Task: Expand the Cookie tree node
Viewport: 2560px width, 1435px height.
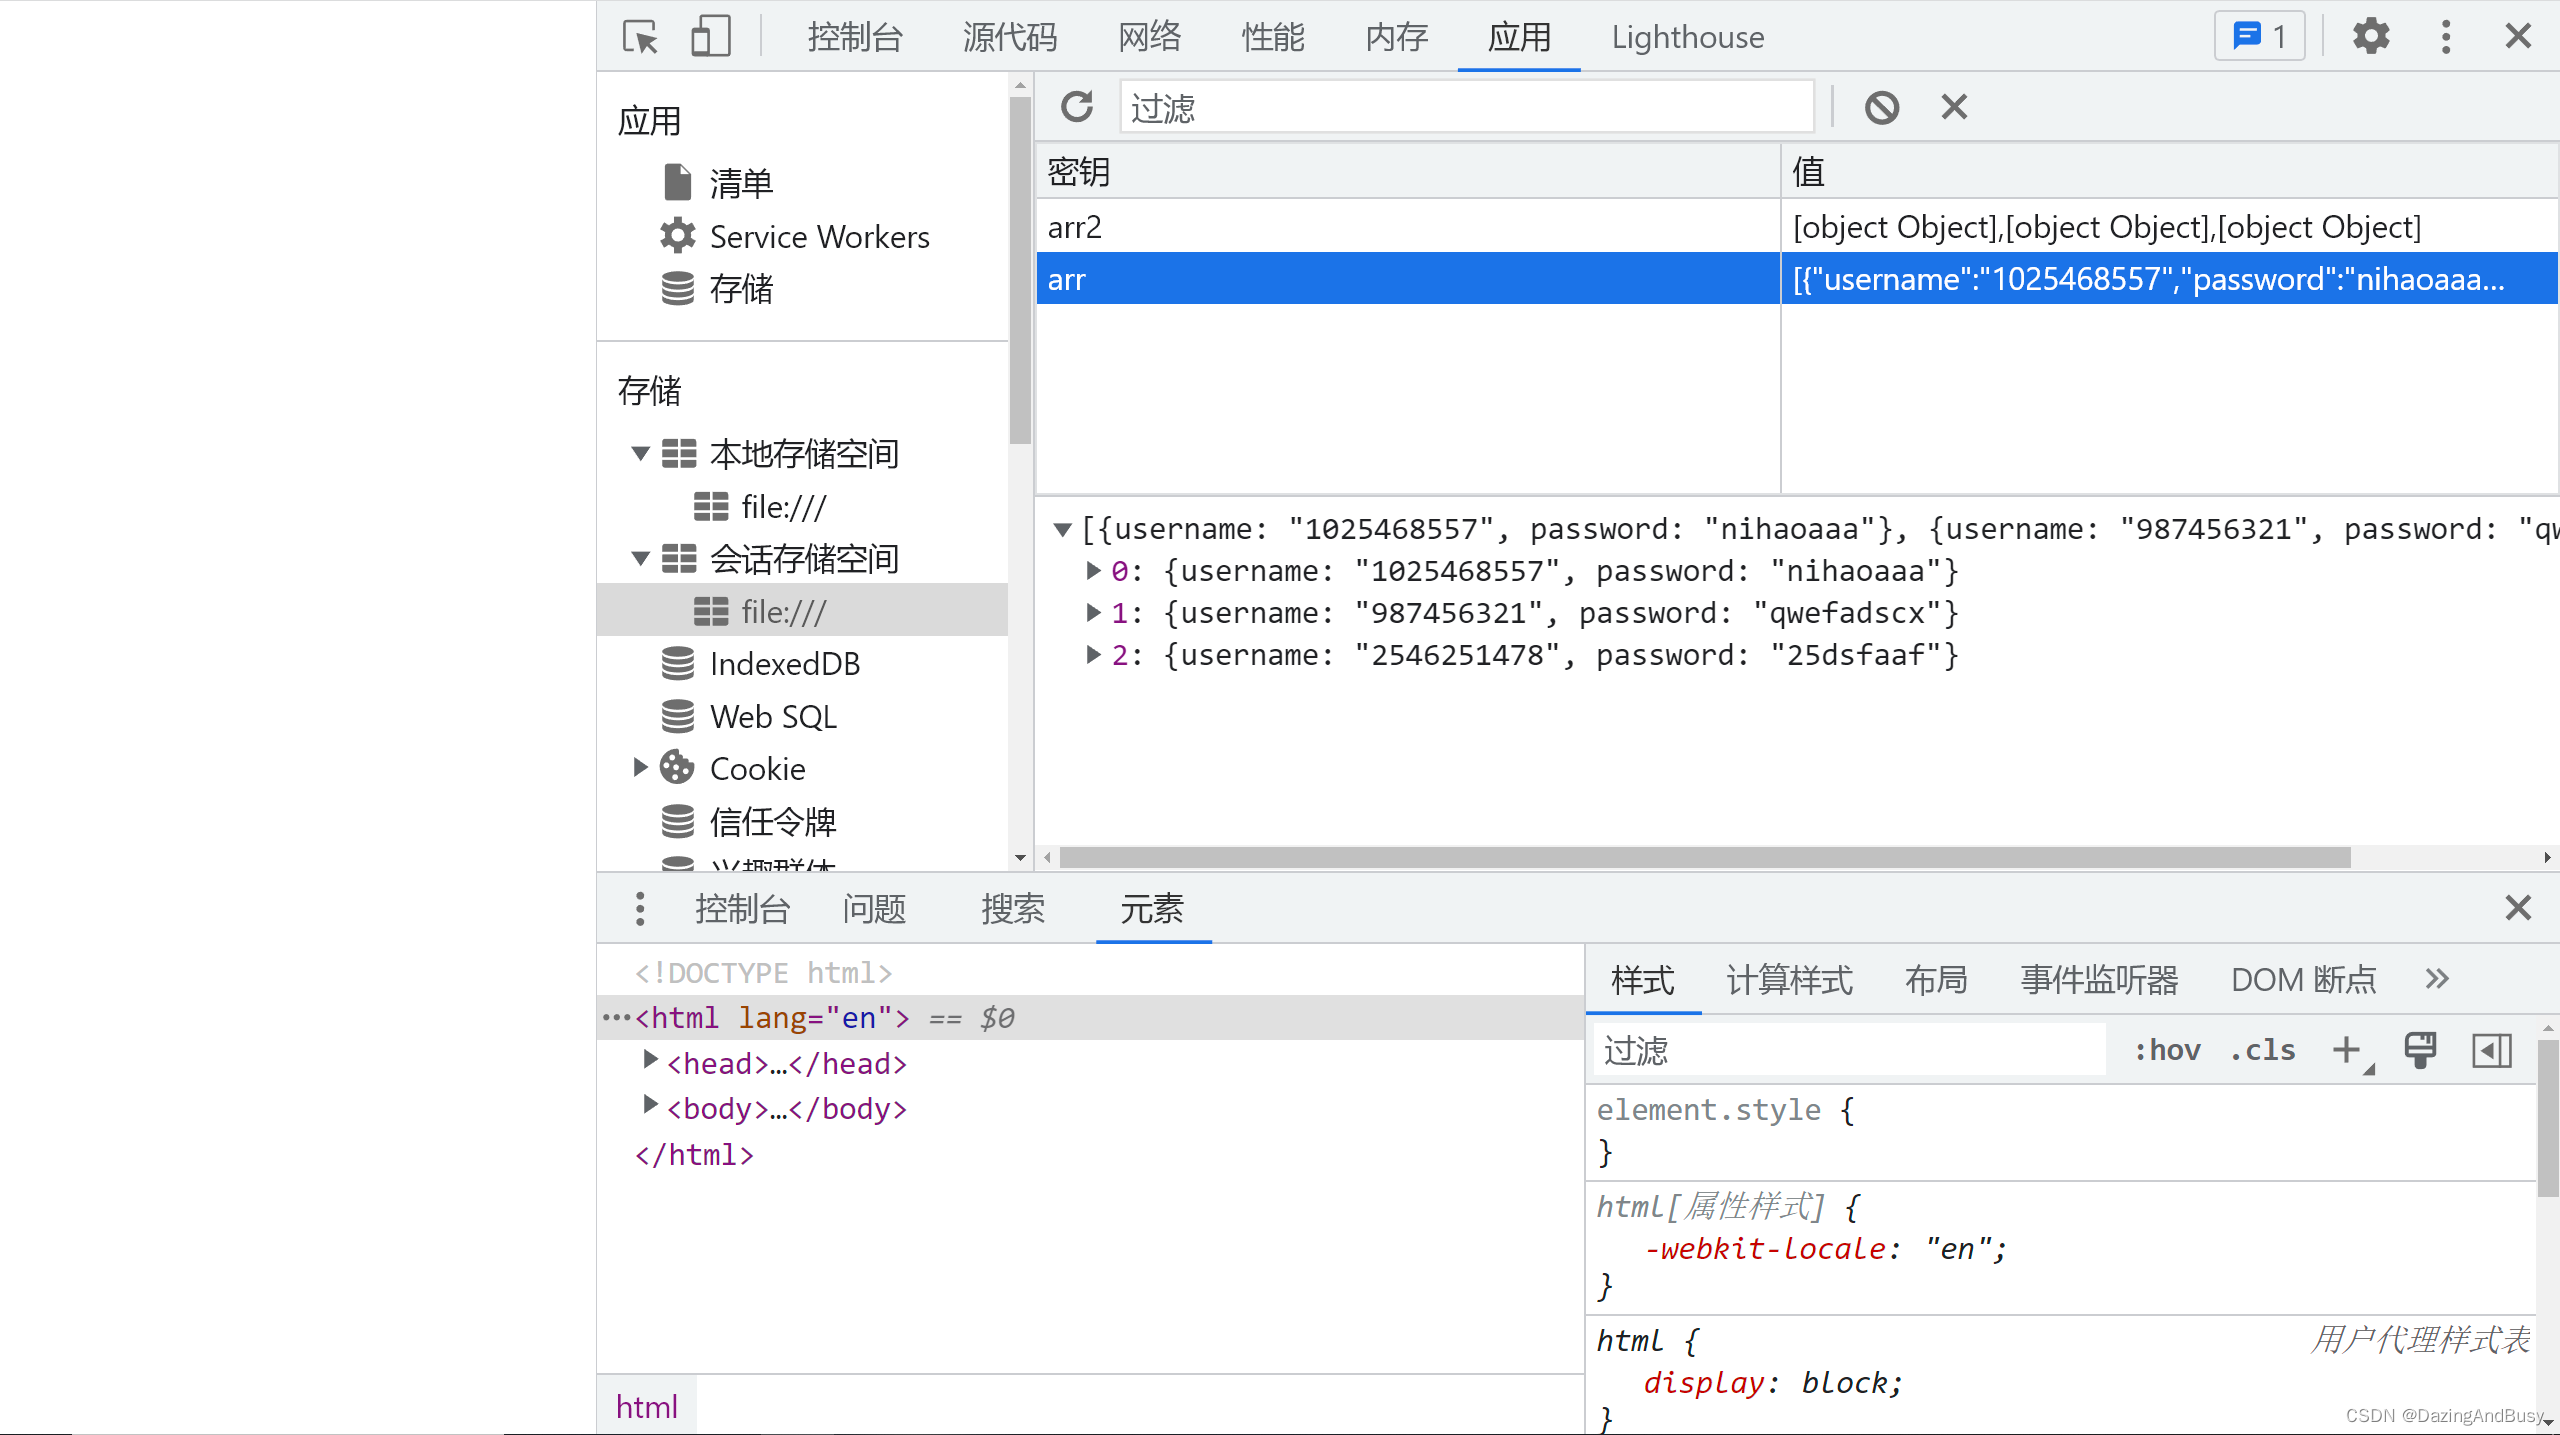Action: [x=641, y=768]
